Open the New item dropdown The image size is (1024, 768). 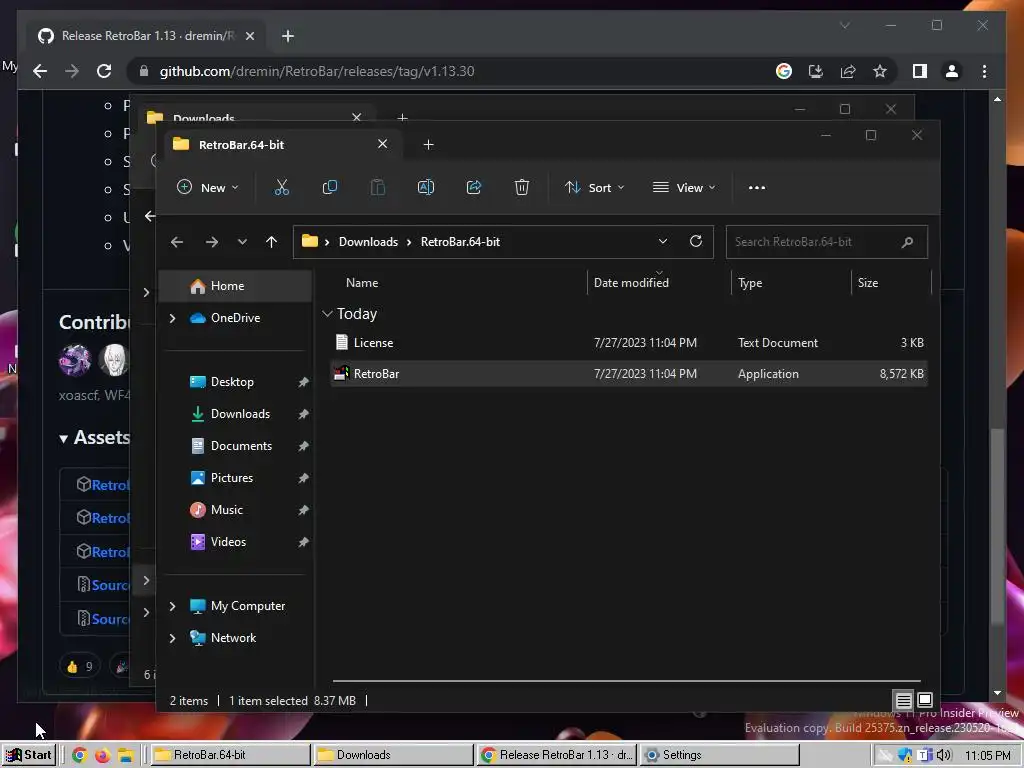pyautogui.click(x=208, y=187)
